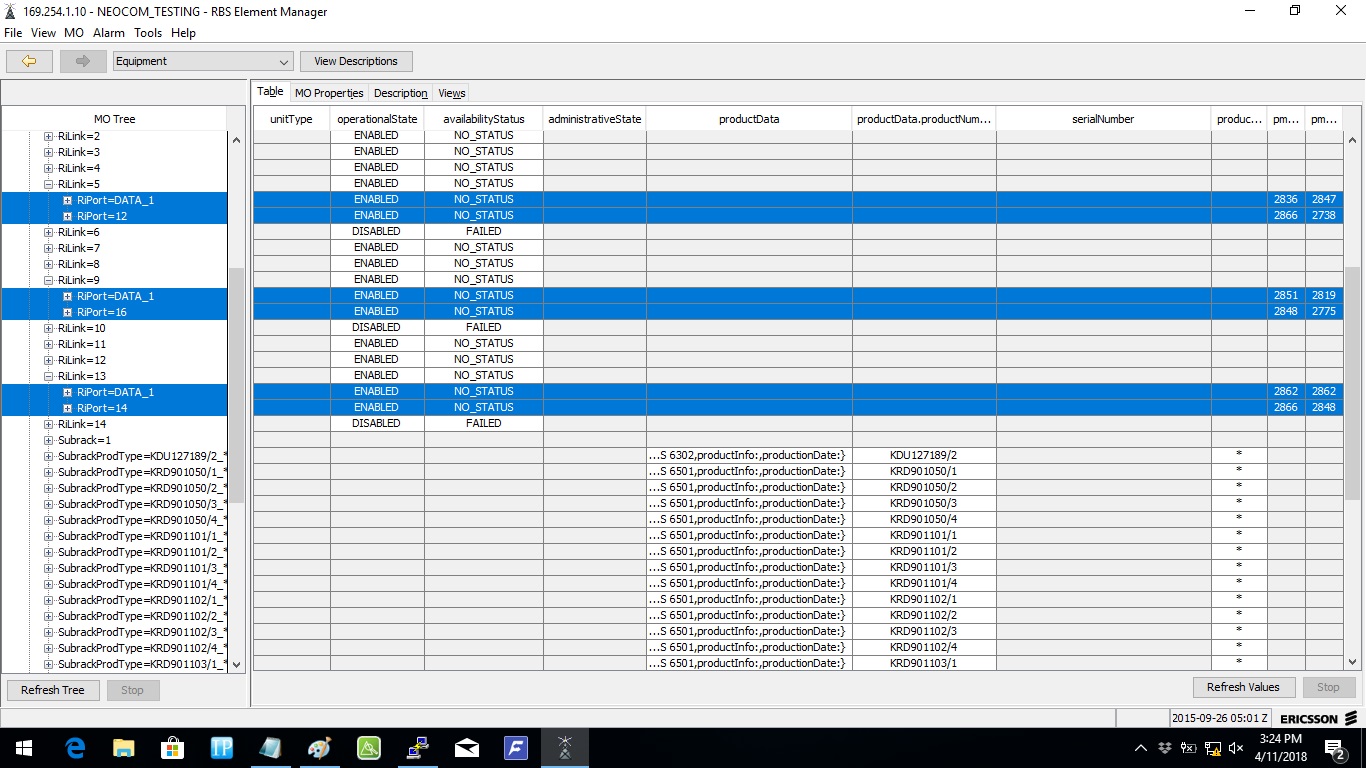This screenshot has height=768, width=1366.
Task: Open File Explorer from the taskbar
Action: pos(124,748)
